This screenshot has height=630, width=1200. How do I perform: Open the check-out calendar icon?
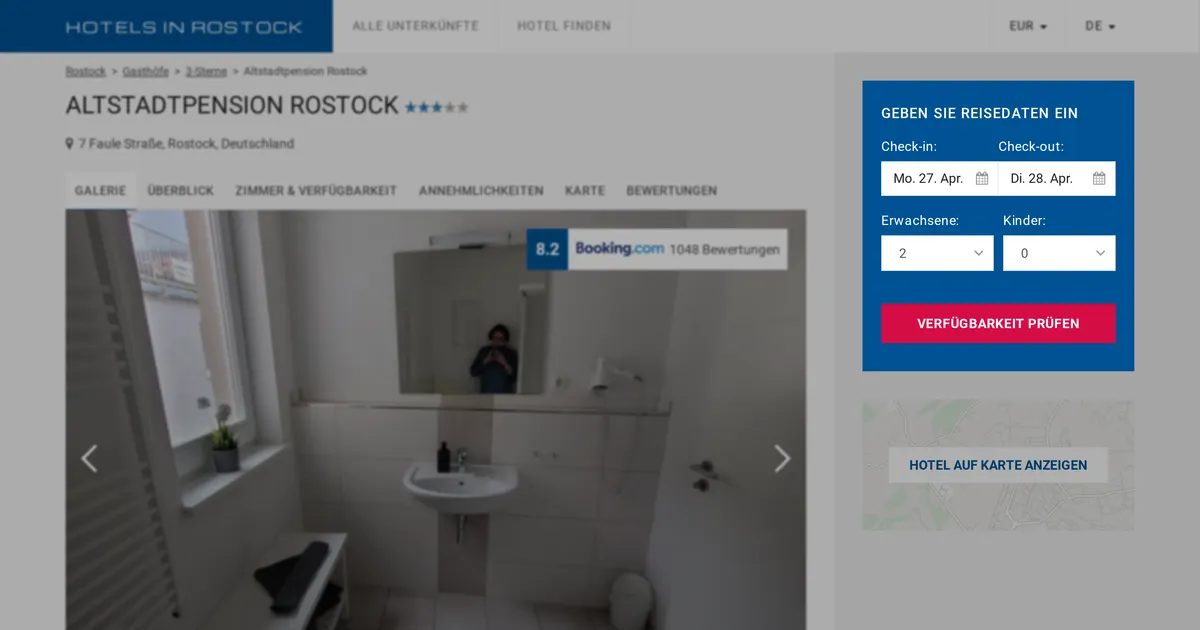(x=1099, y=179)
